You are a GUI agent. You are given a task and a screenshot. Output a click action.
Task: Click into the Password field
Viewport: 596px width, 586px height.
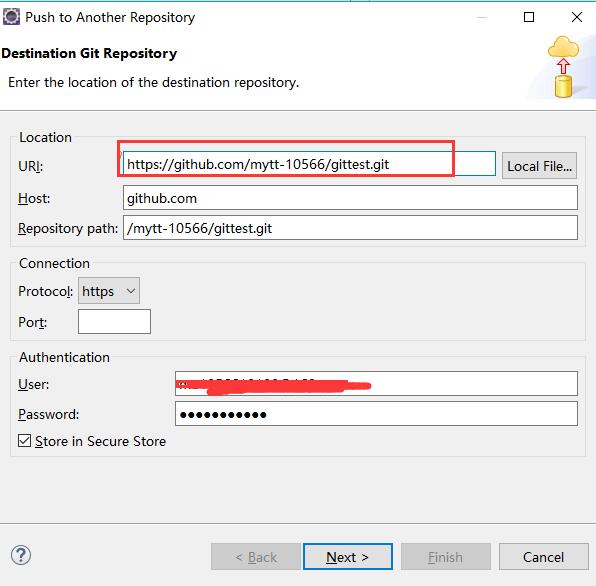click(x=376, y=414)
